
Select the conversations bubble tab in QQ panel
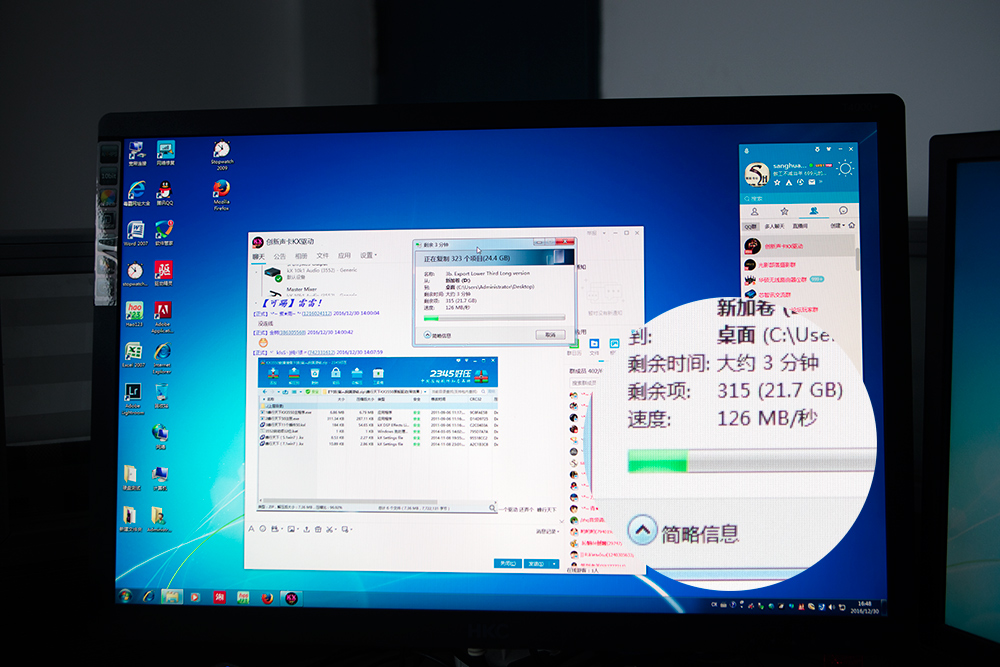[843, 210]
